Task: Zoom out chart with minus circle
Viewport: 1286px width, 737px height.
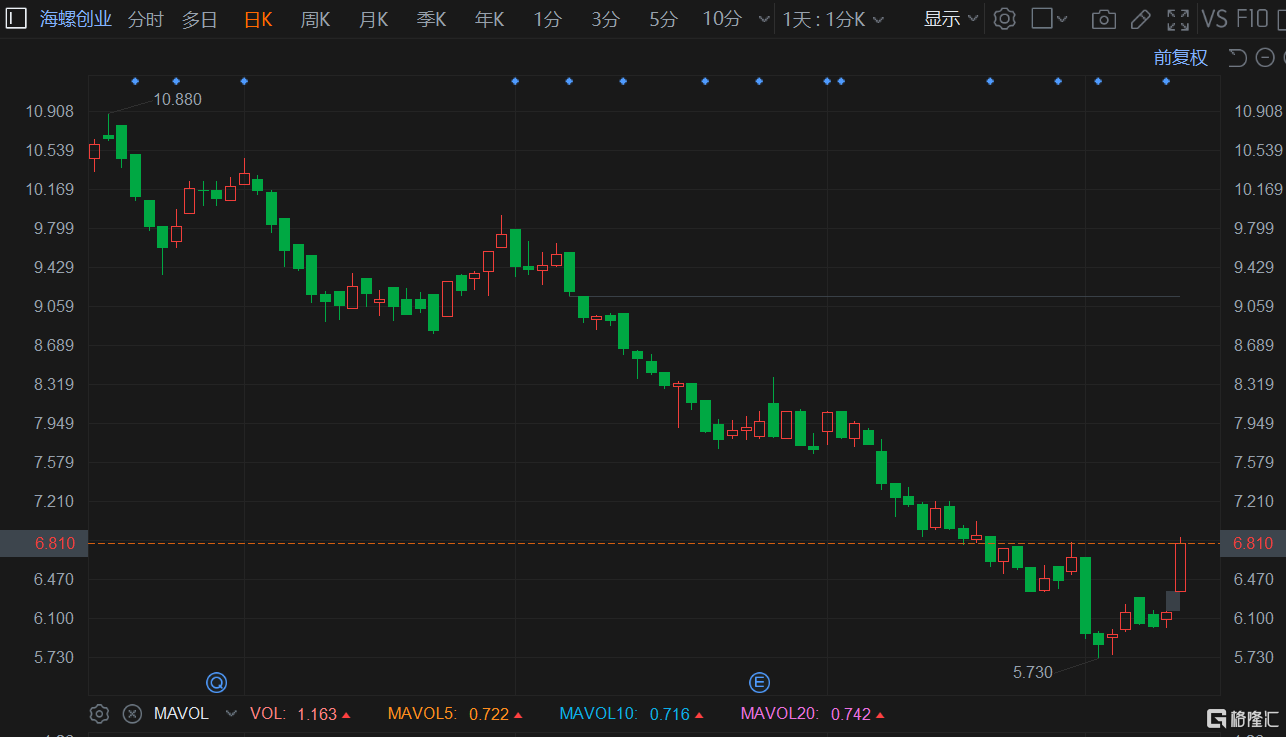Action: pyautogui.click(x=1264, y=57)
